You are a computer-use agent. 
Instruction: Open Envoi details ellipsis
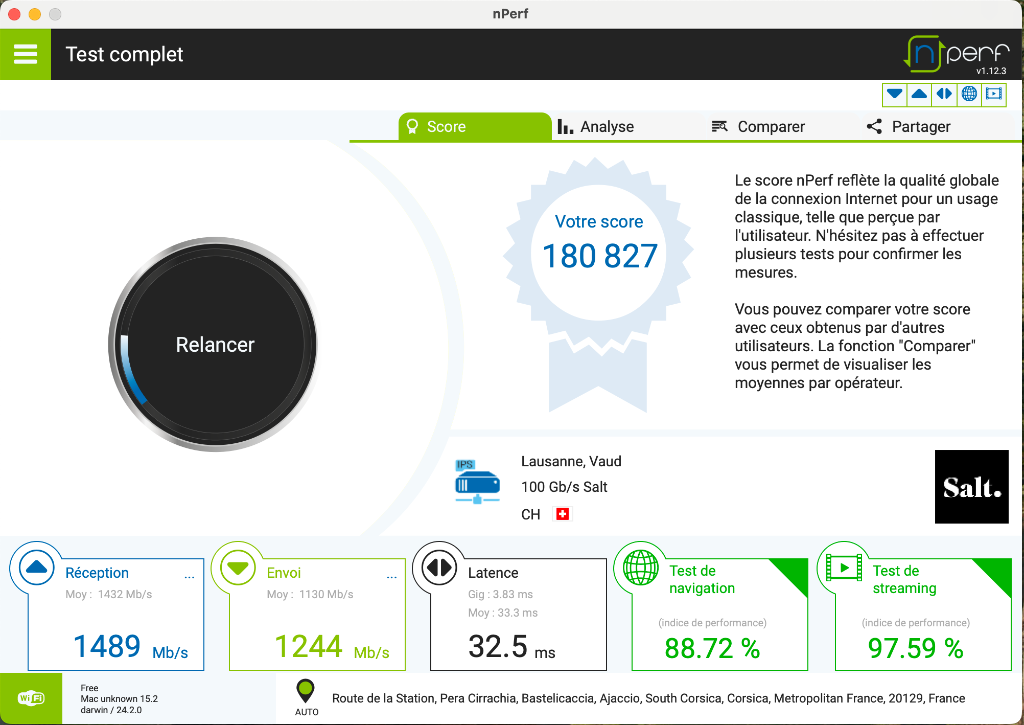coord(391,577)
